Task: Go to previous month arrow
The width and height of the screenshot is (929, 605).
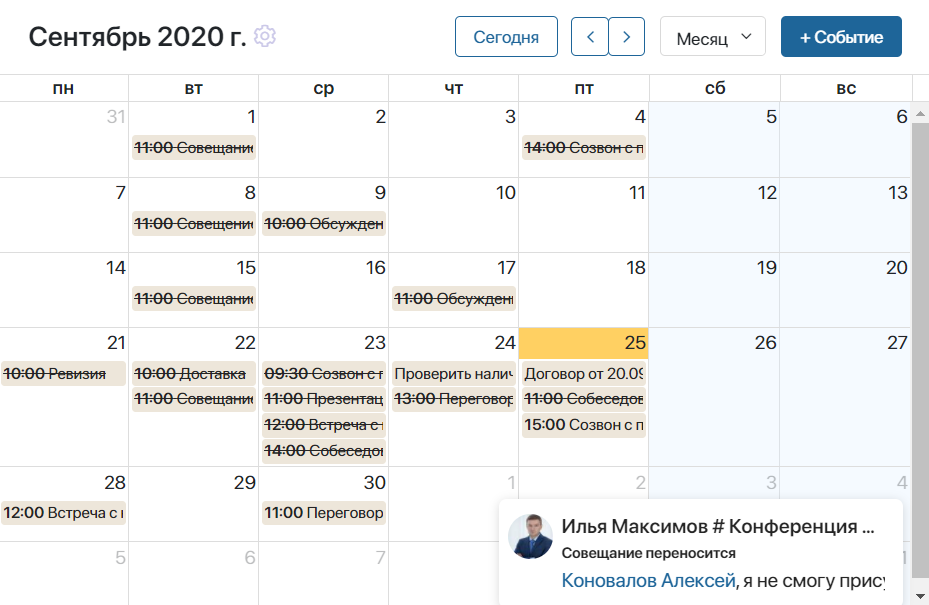Action: click(590, 37)
